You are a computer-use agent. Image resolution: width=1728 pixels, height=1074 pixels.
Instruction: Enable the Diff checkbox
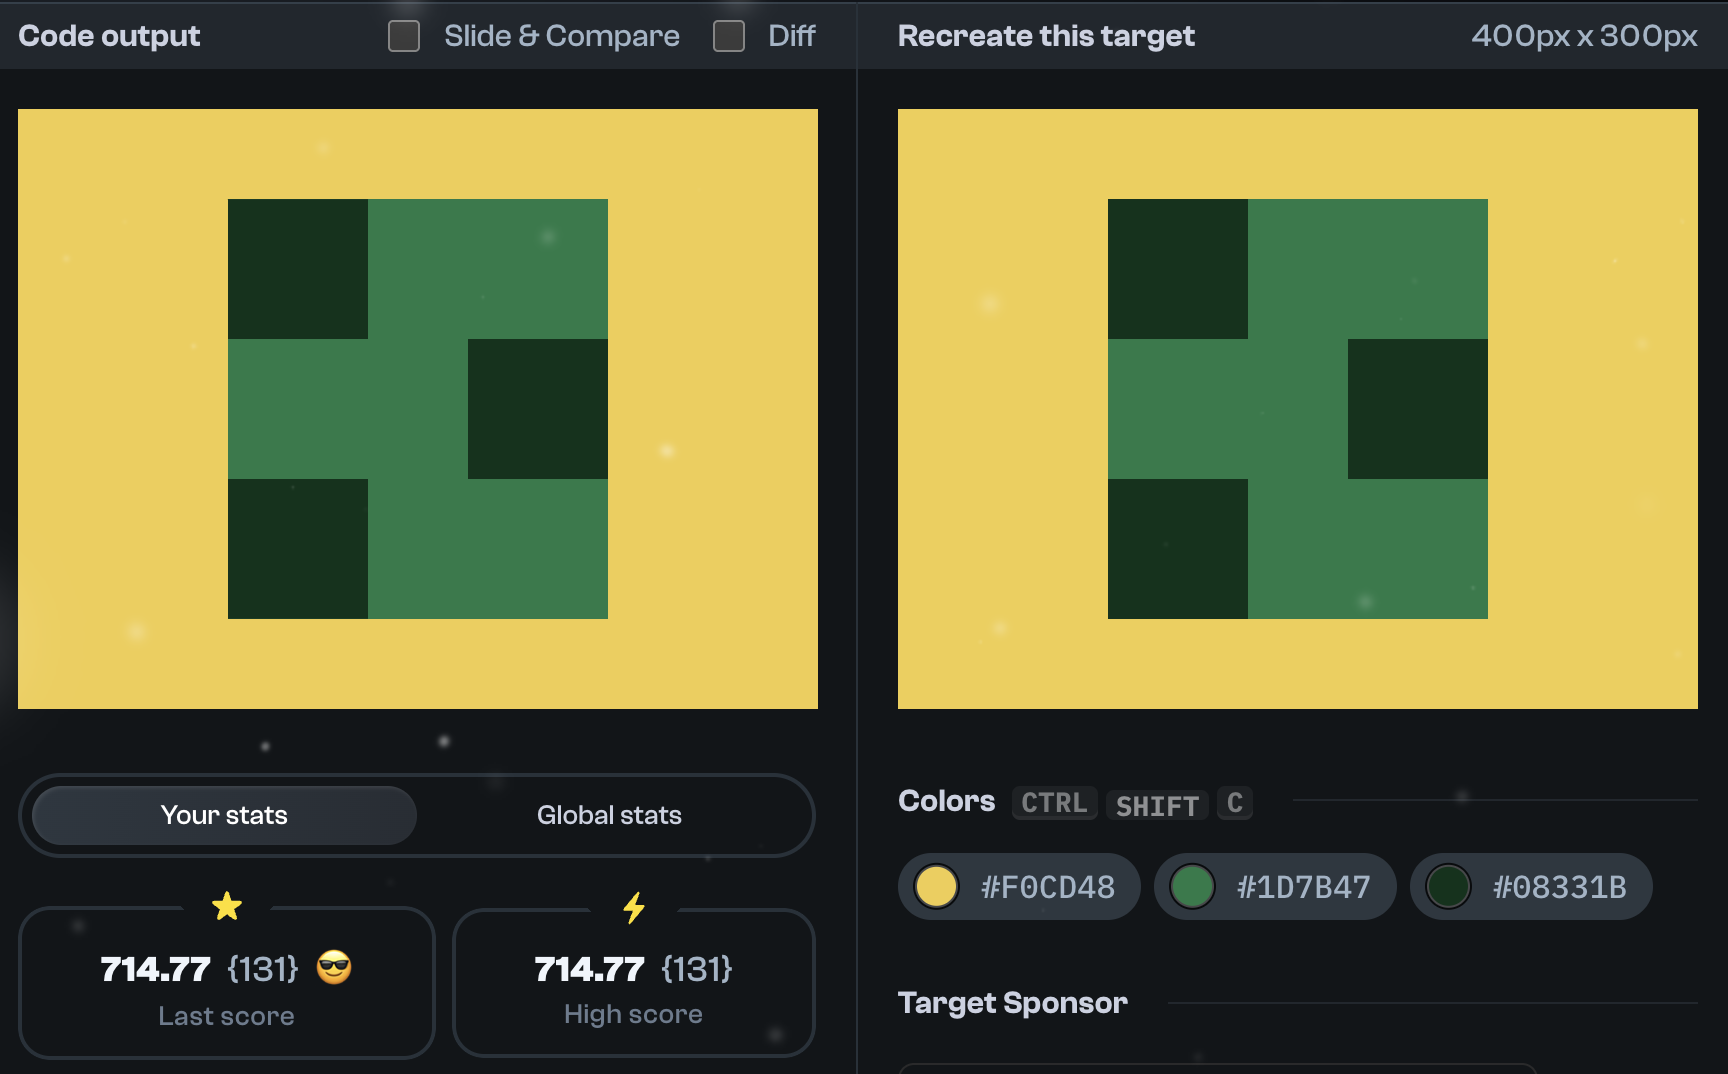click(x=729, y=35)
